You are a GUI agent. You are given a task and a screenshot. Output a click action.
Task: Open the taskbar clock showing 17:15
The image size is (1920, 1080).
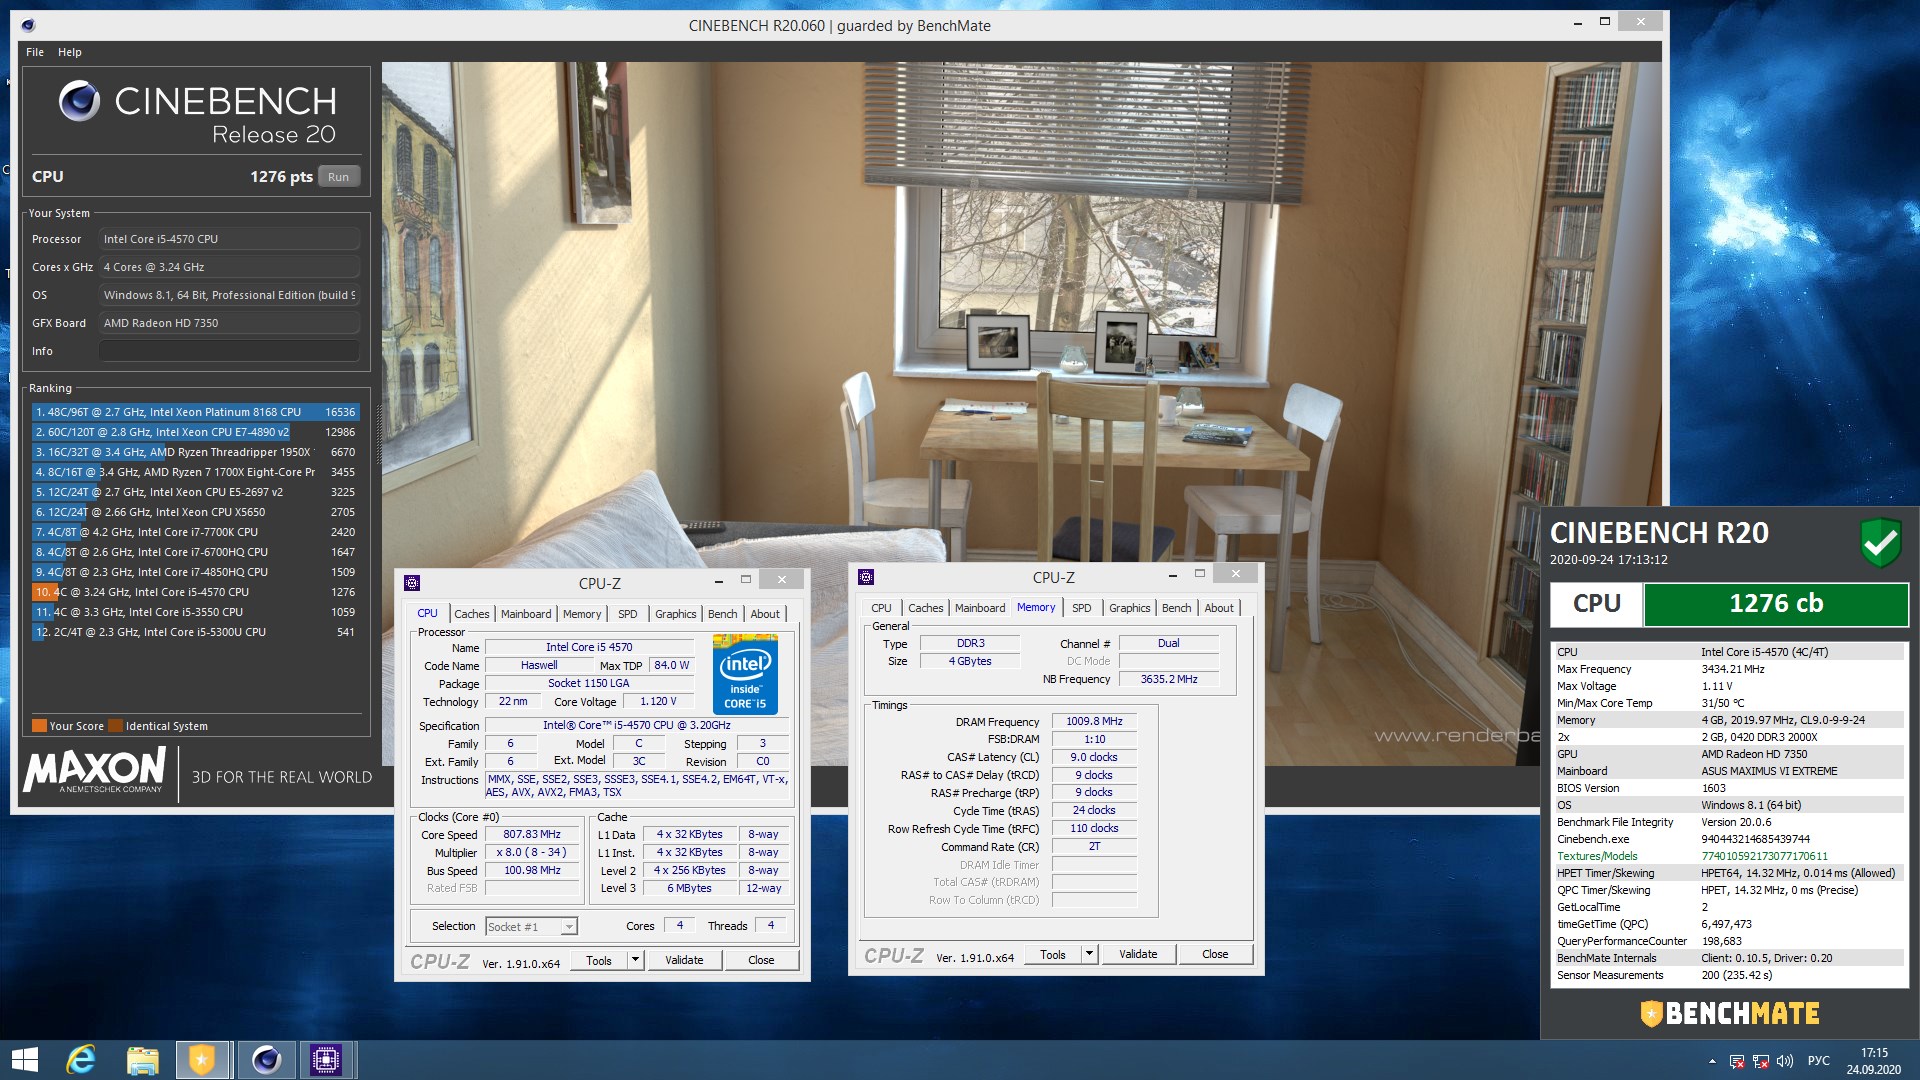tap(1874, 1053)
